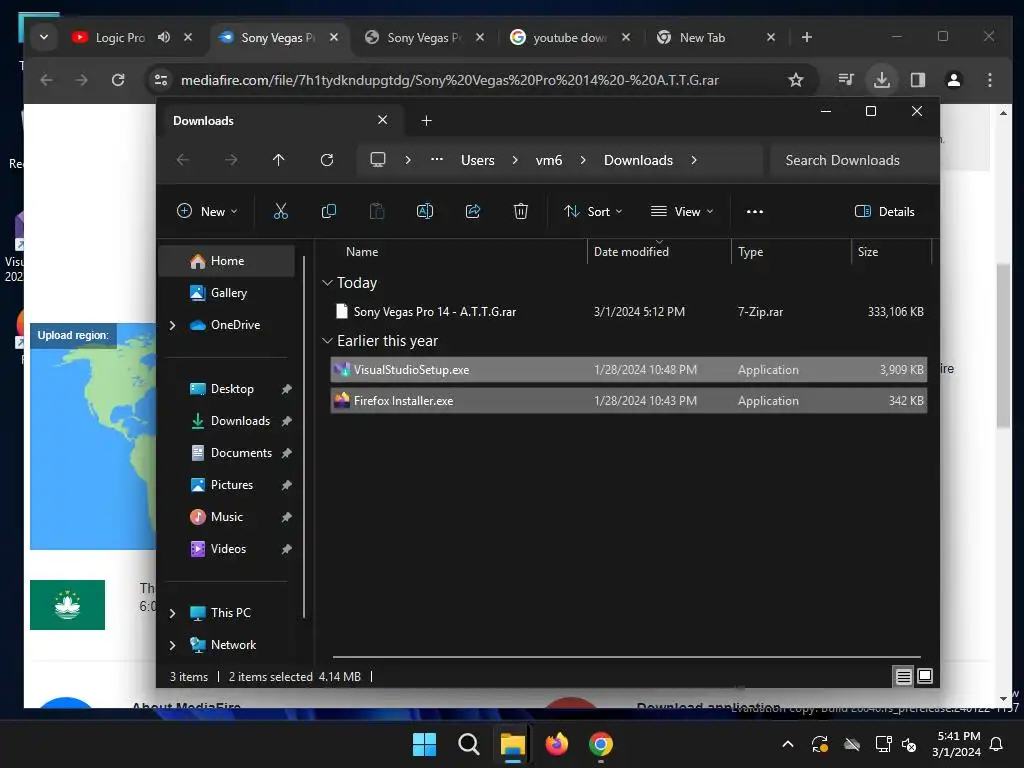Select Home in navigation pane

[x=227, y=261]
